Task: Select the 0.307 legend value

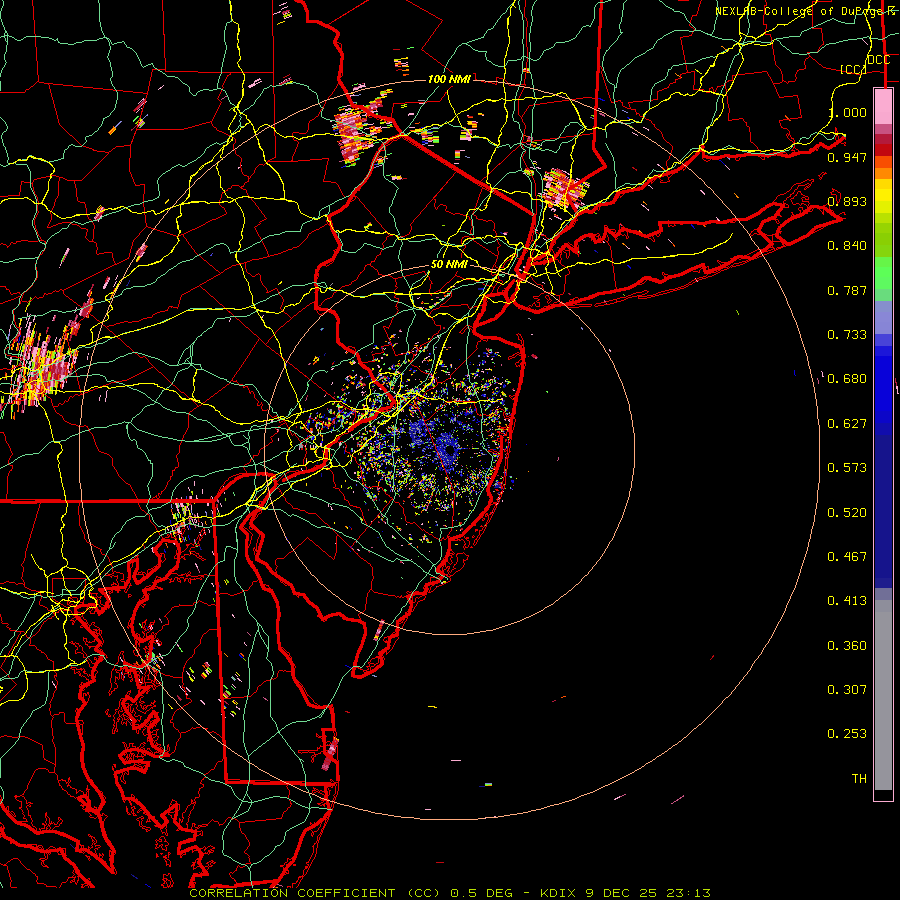Action: click(x=847, y=690)
